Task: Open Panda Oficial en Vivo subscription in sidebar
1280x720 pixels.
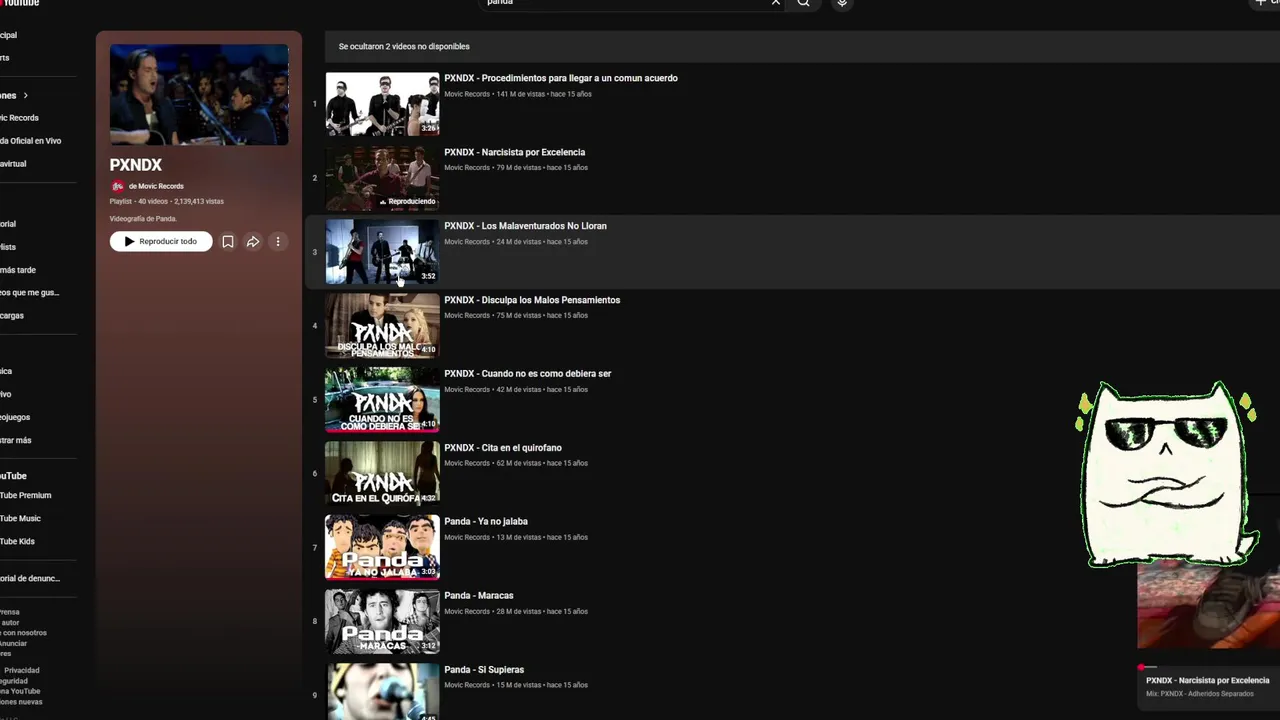Action: 30,141
